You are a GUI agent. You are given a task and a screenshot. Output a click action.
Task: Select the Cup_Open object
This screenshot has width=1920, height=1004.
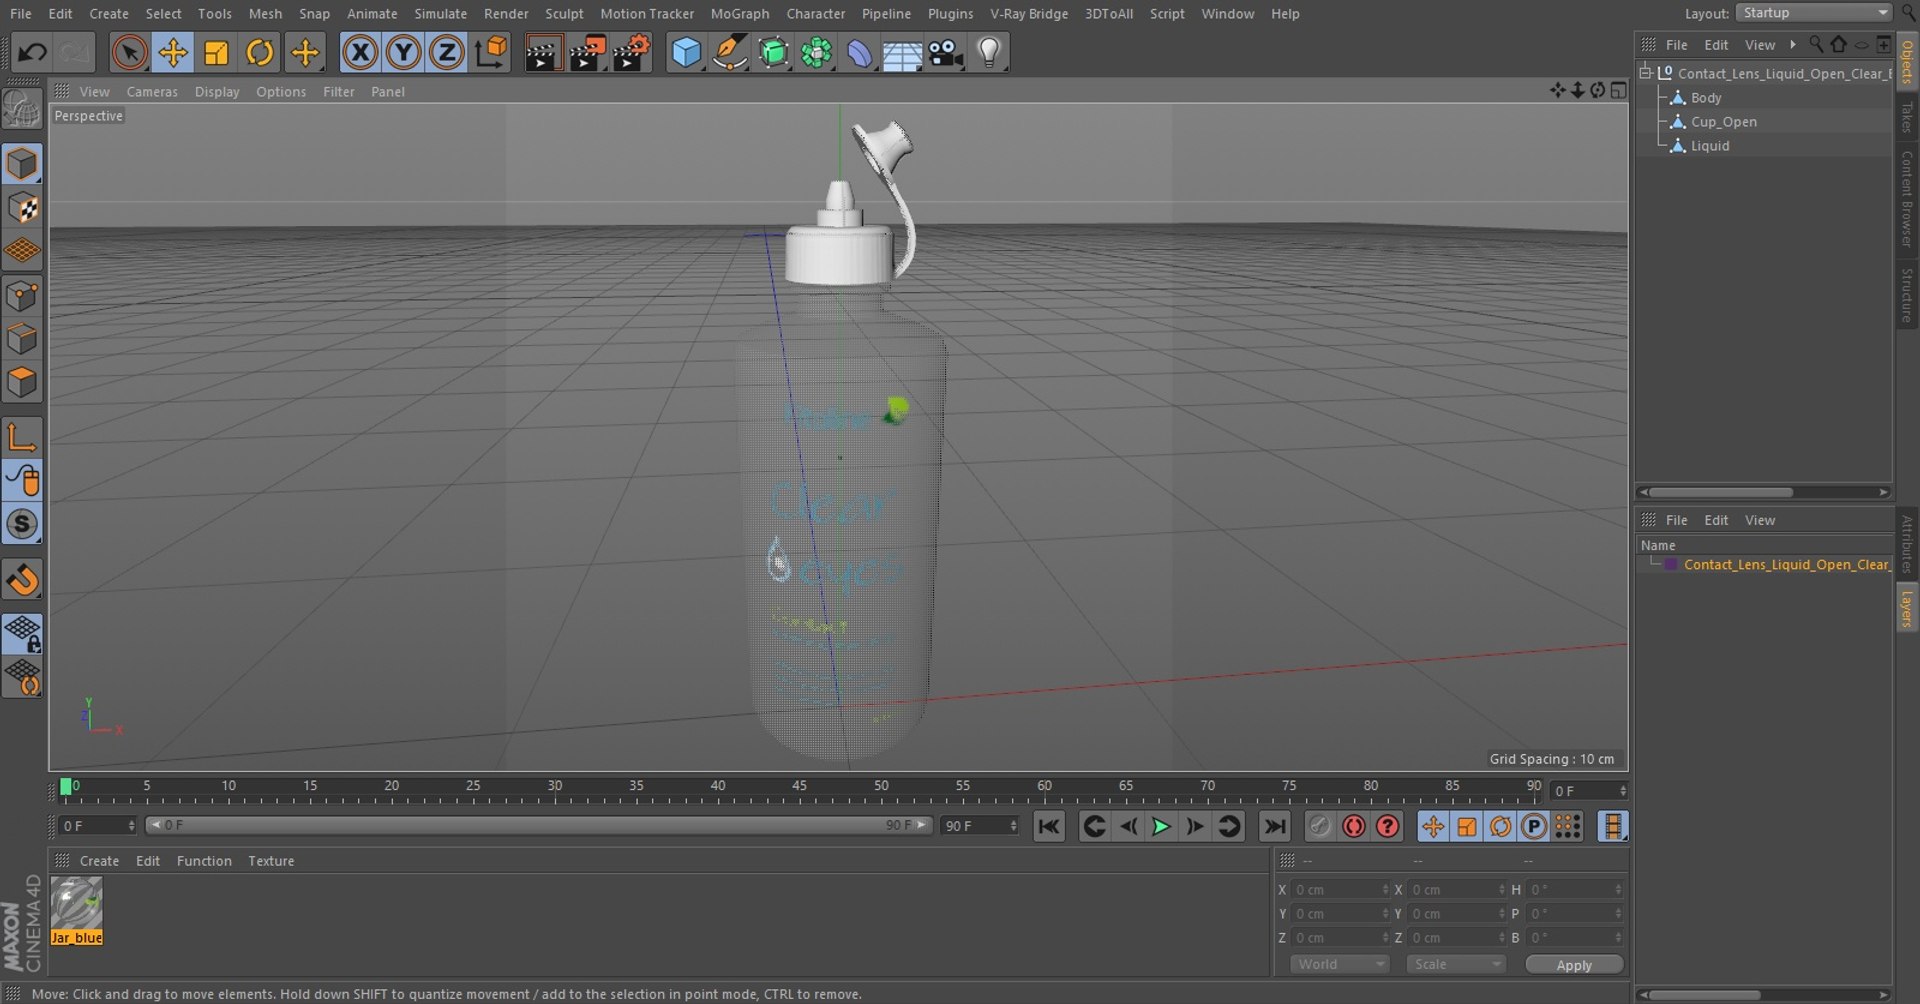[1724, 122]
